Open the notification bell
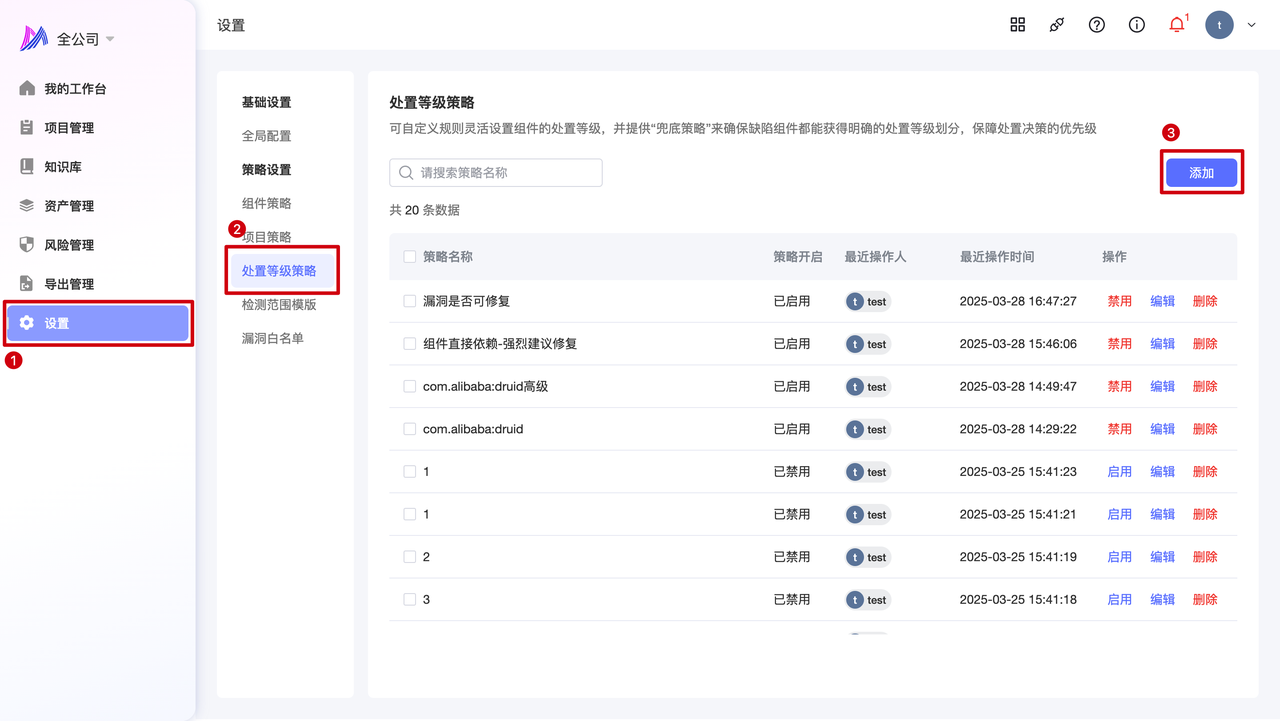This screenshot has height=721, width=1280. (x=1177, y=25)
